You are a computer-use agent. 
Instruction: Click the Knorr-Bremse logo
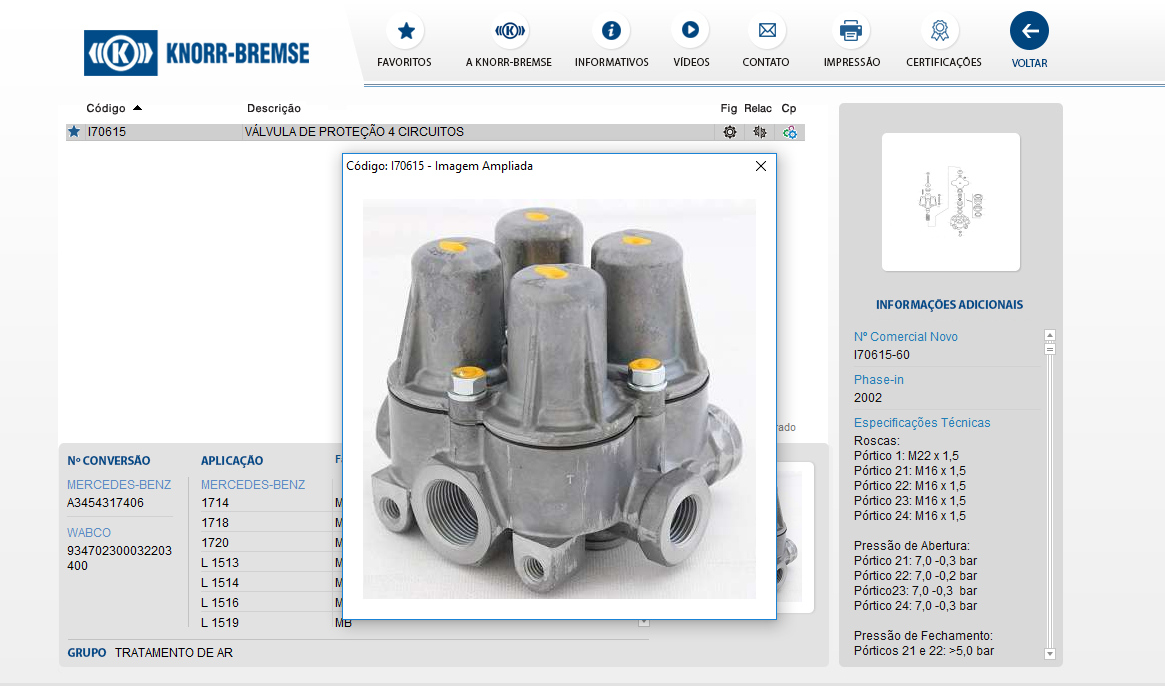pyautogui.click(x=197, y=53)
